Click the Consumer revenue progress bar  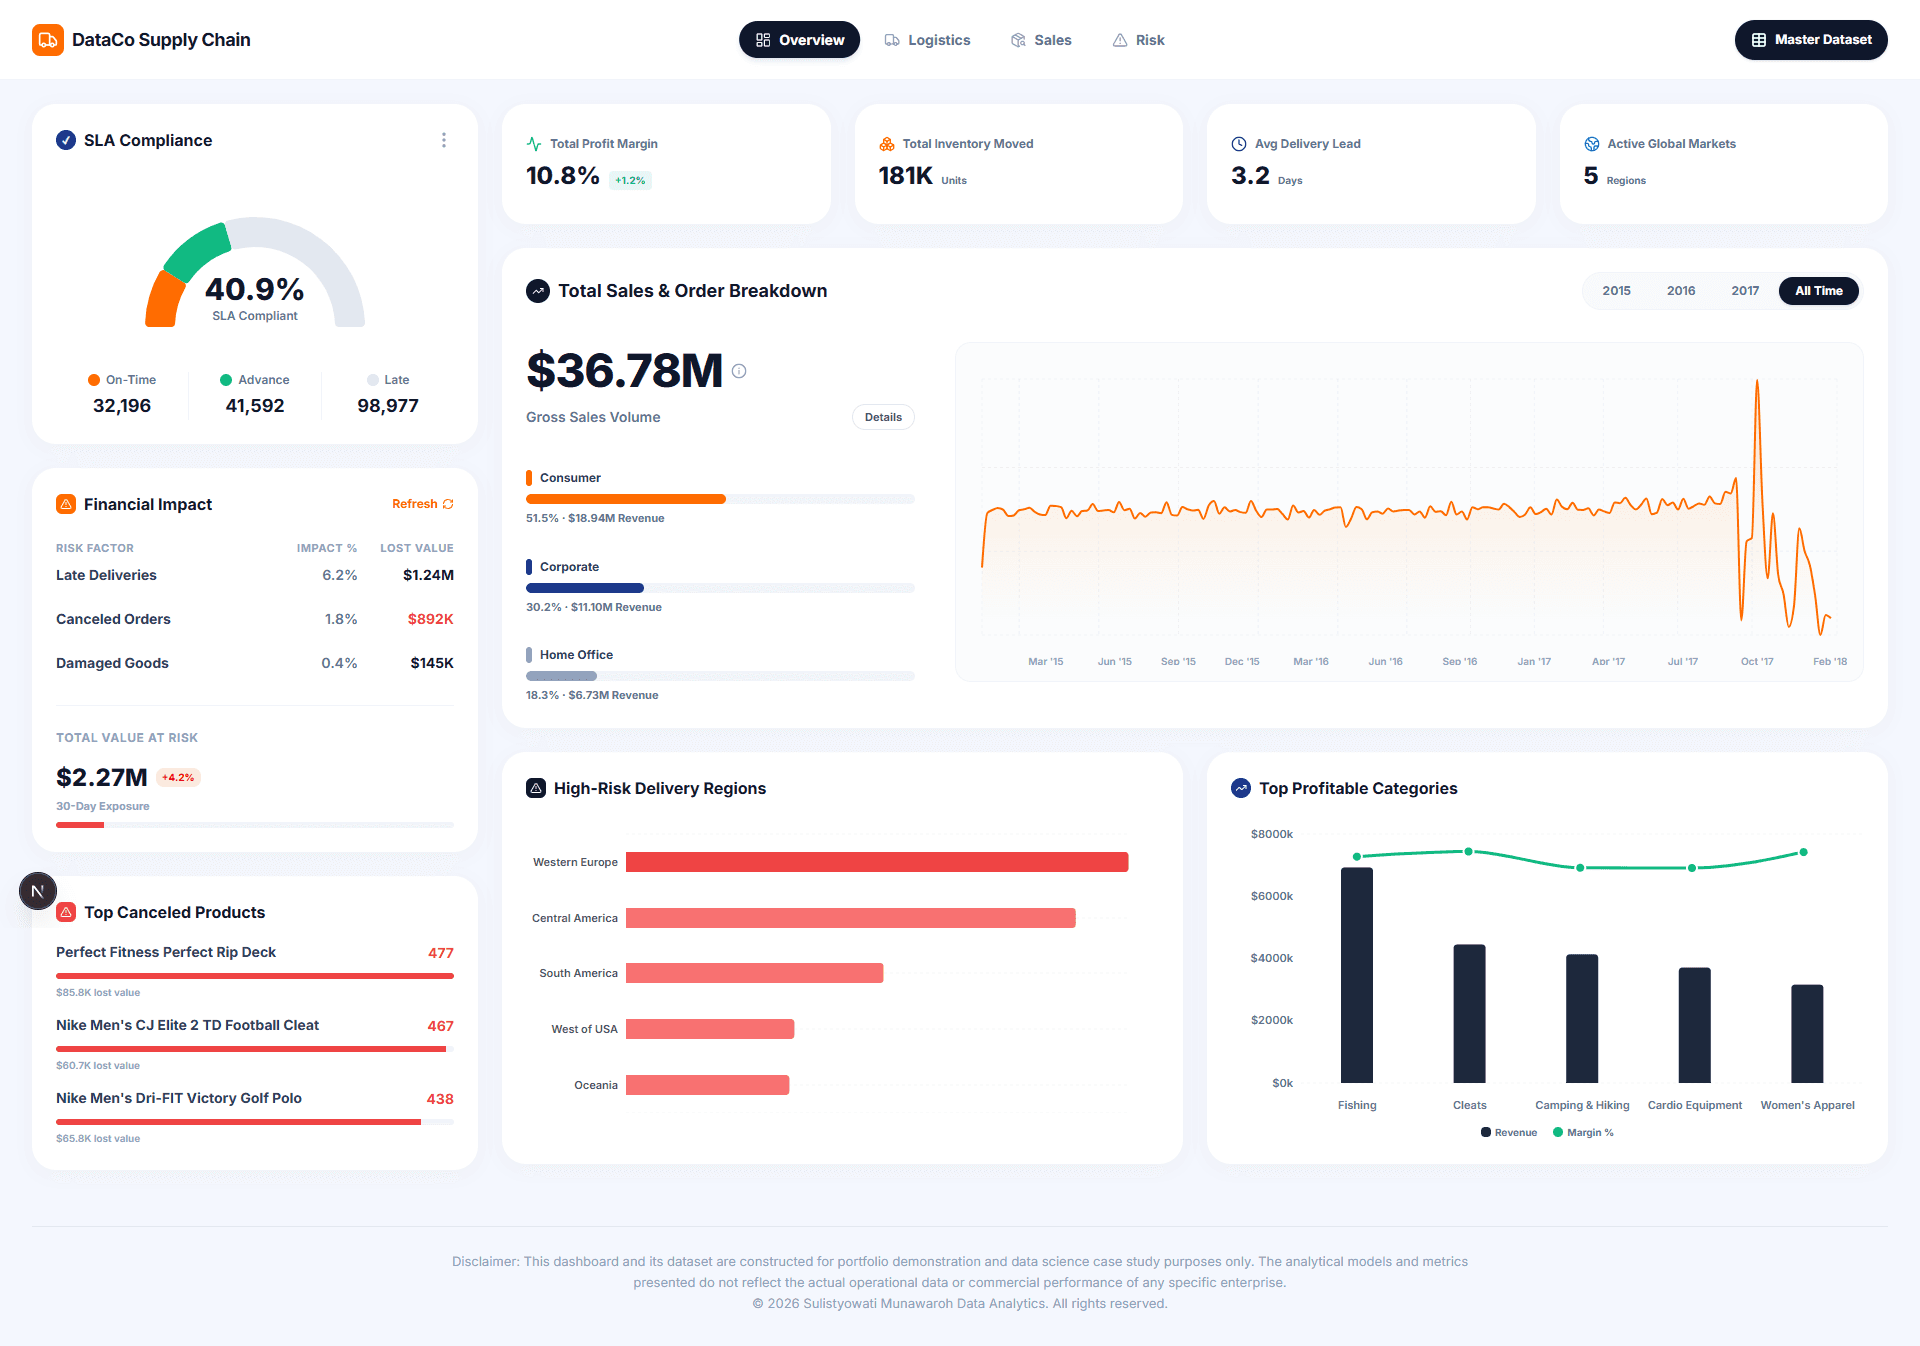click(720, 499)
